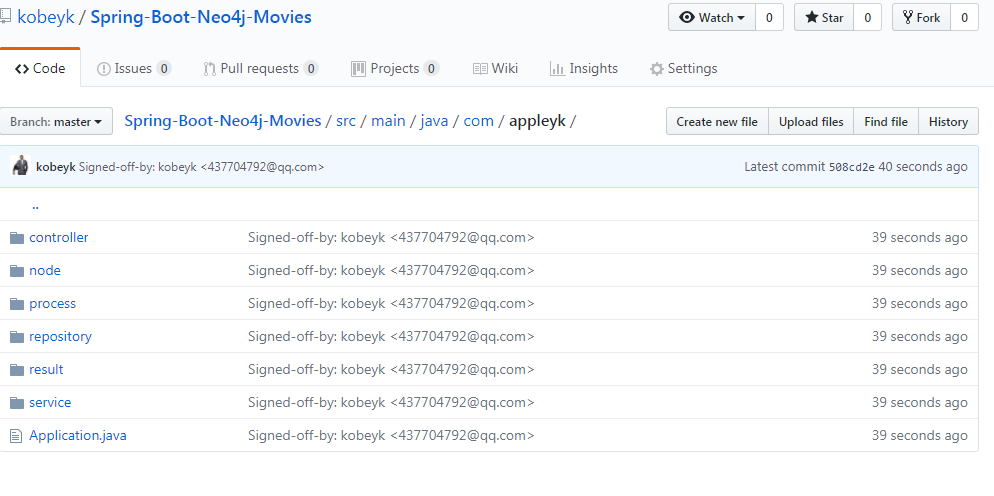
Task: Go to Spring-Boot-Neo4j-Movies in breadcrumb
Action: tap(223, 121)
